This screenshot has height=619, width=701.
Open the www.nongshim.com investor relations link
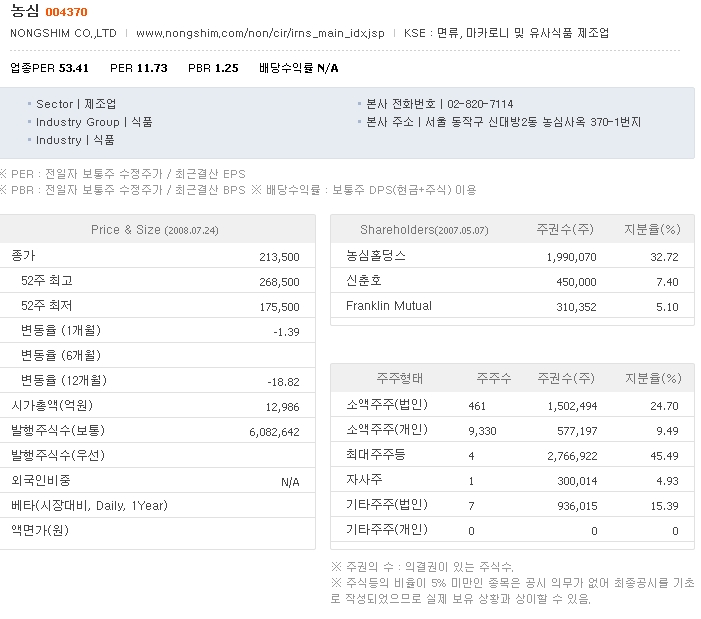click(x=260, y=34)
